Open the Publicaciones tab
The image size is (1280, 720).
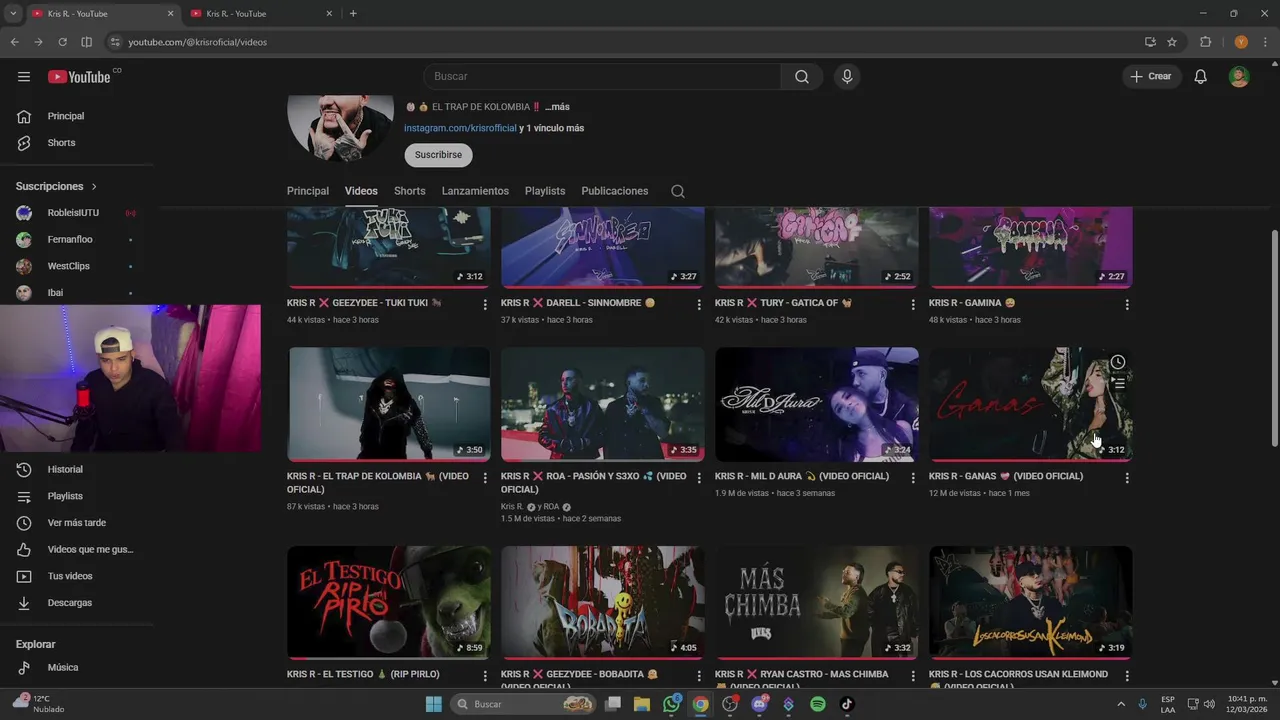click(614, 191)
